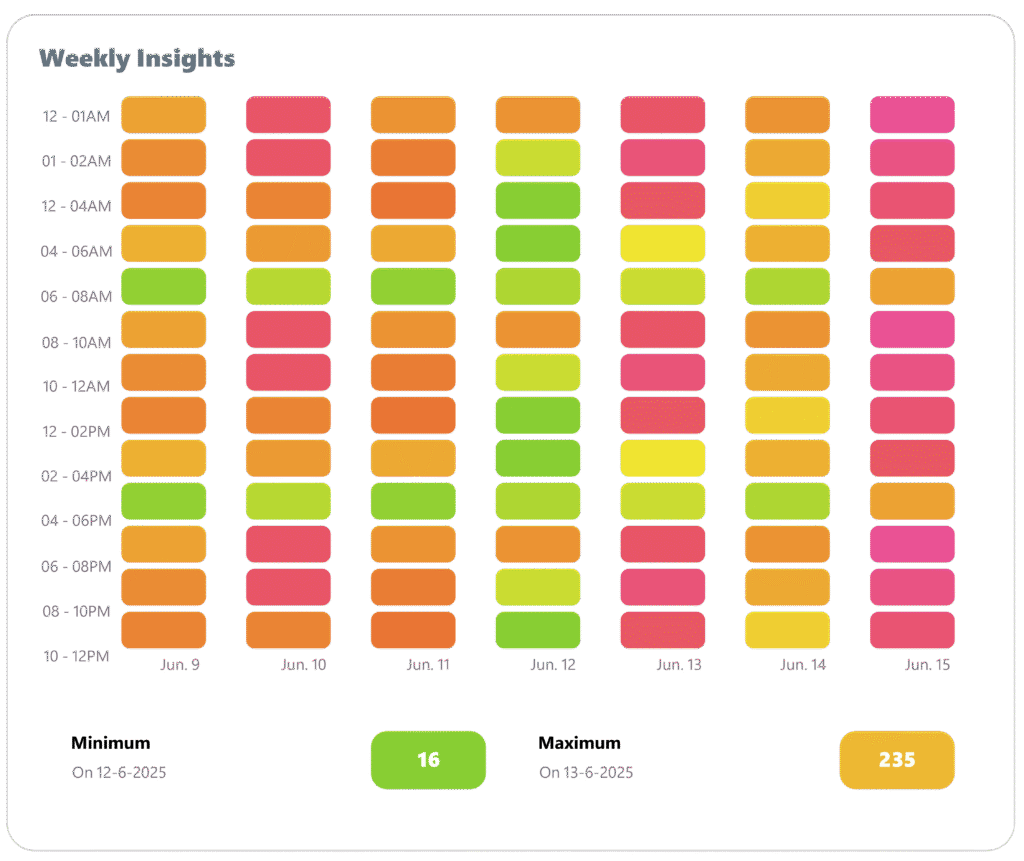Screen dimensions: 1024x861
Task: Click the Weekly Insights heading
Action: (136, 59)
